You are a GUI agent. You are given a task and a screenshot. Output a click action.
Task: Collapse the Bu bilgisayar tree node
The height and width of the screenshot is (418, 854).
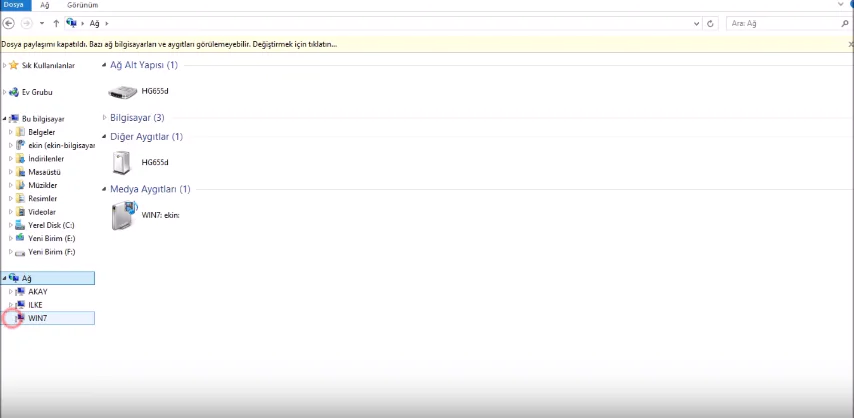point(4,119)
